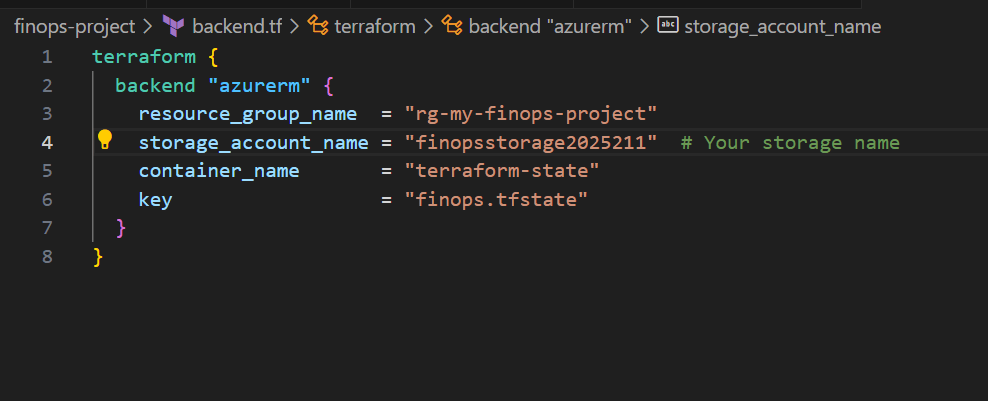
Task: Click the "# Your storage name" comment
Action: click(x=790, y=143)
